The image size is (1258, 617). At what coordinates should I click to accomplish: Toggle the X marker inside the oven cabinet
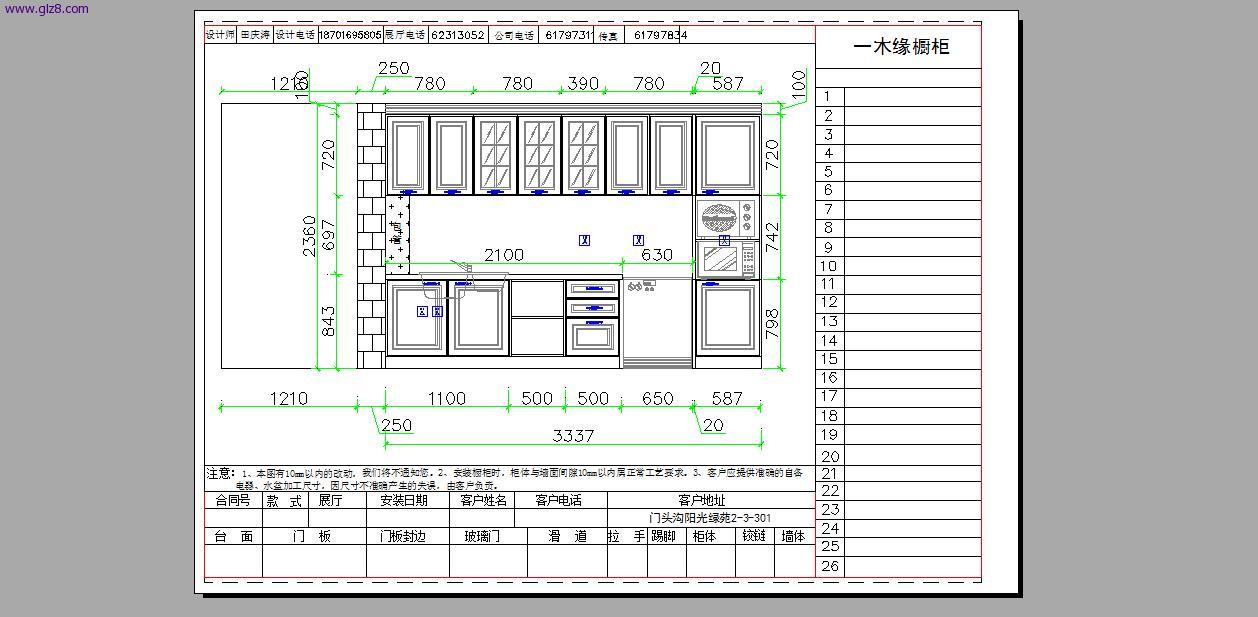[x=724, y=240]
